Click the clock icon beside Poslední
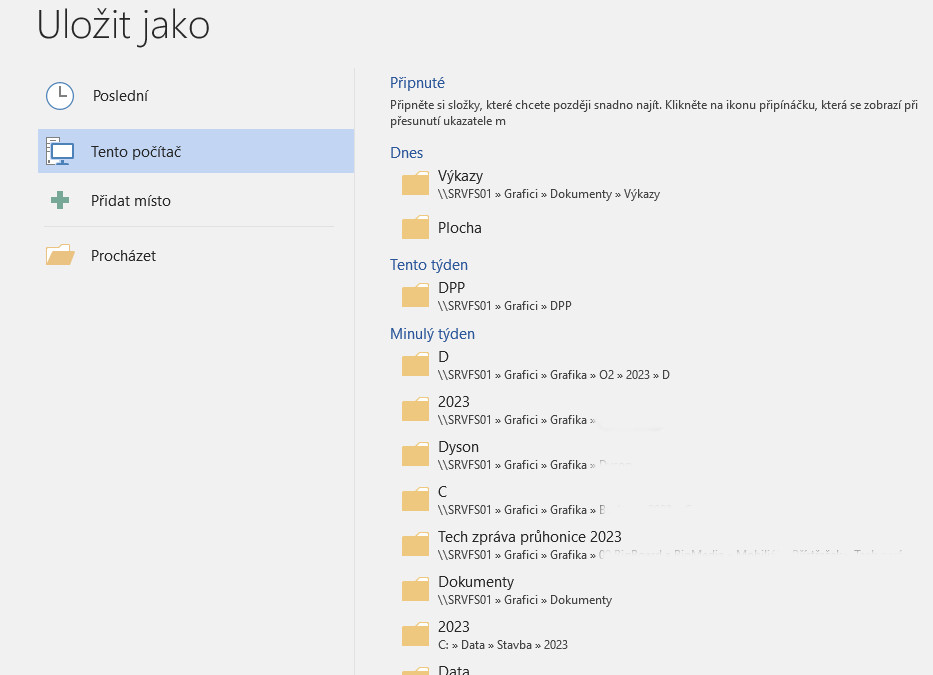Image resolution: width=933 pixels, height=675 pixels. point(60,96)
